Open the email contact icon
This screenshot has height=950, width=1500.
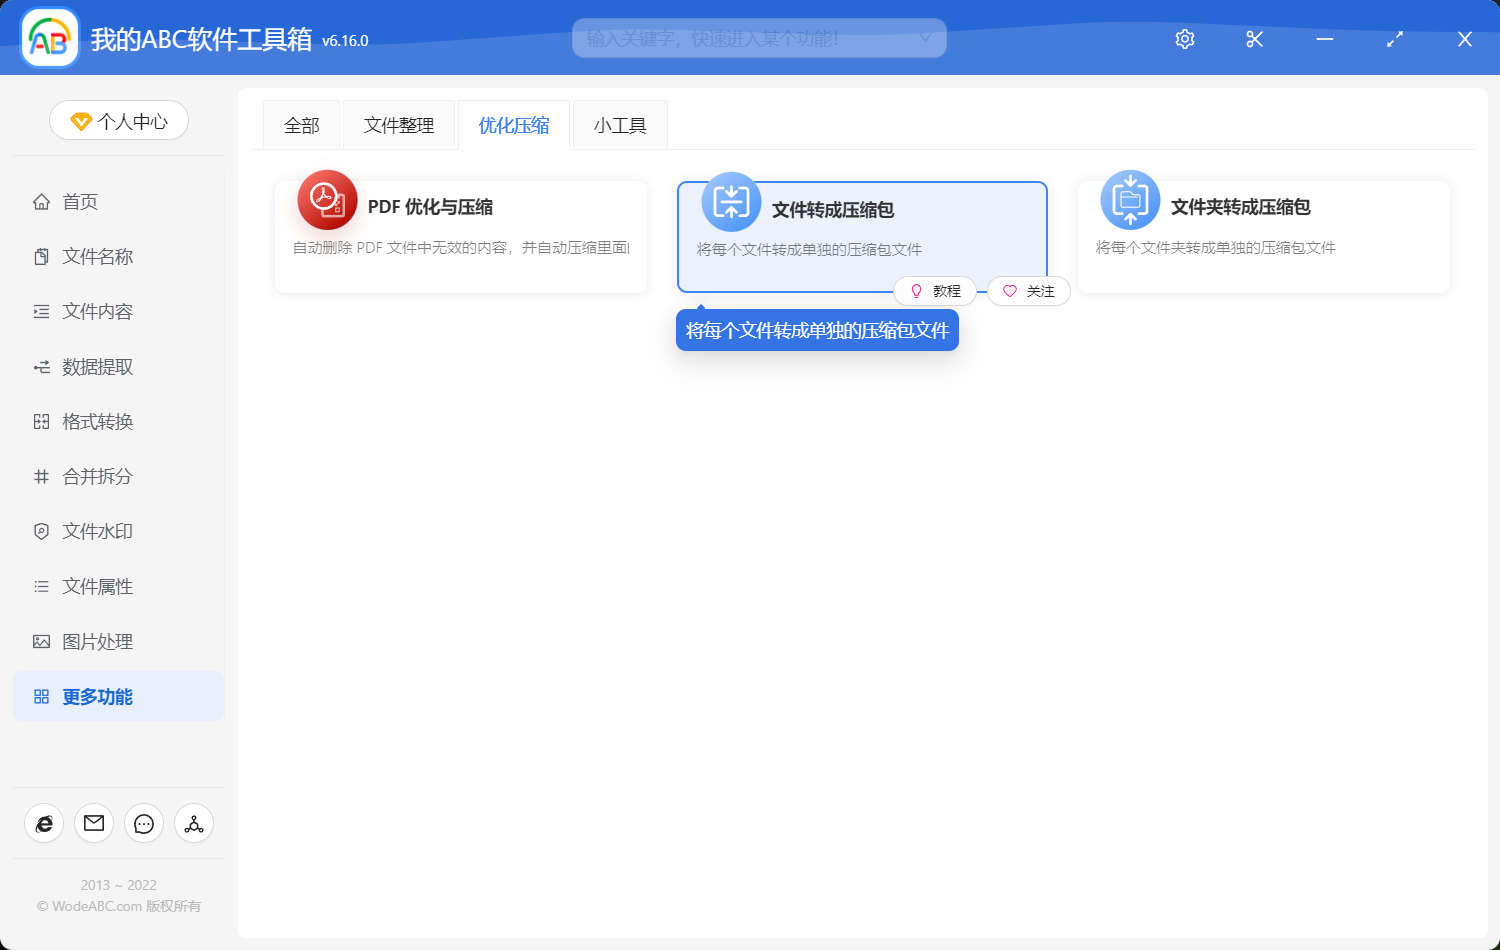pyautogui.click(x=93, y=823)
